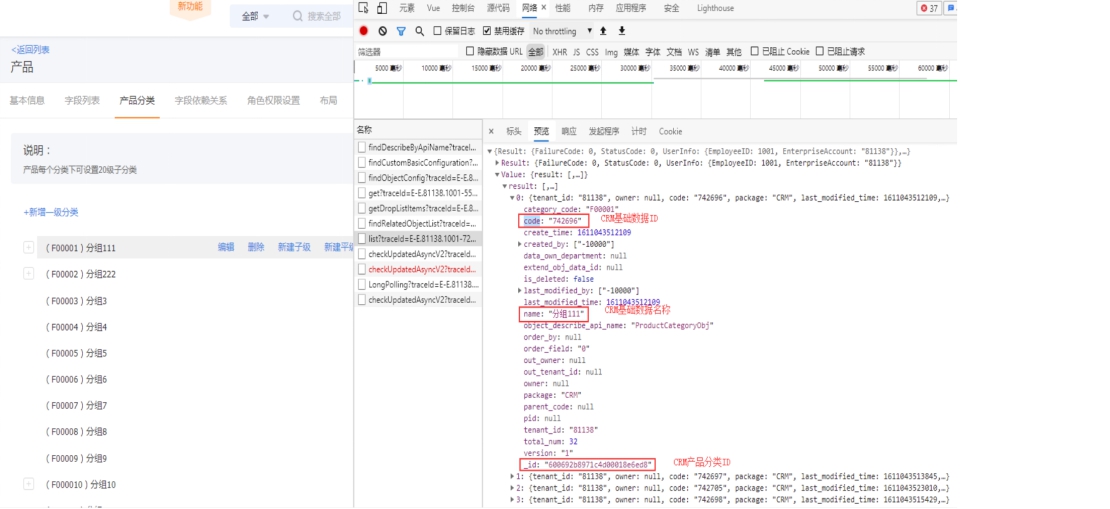The image size is (1110, 509).
Task: Filter network by XHR type
Action: tap(559, 52)
